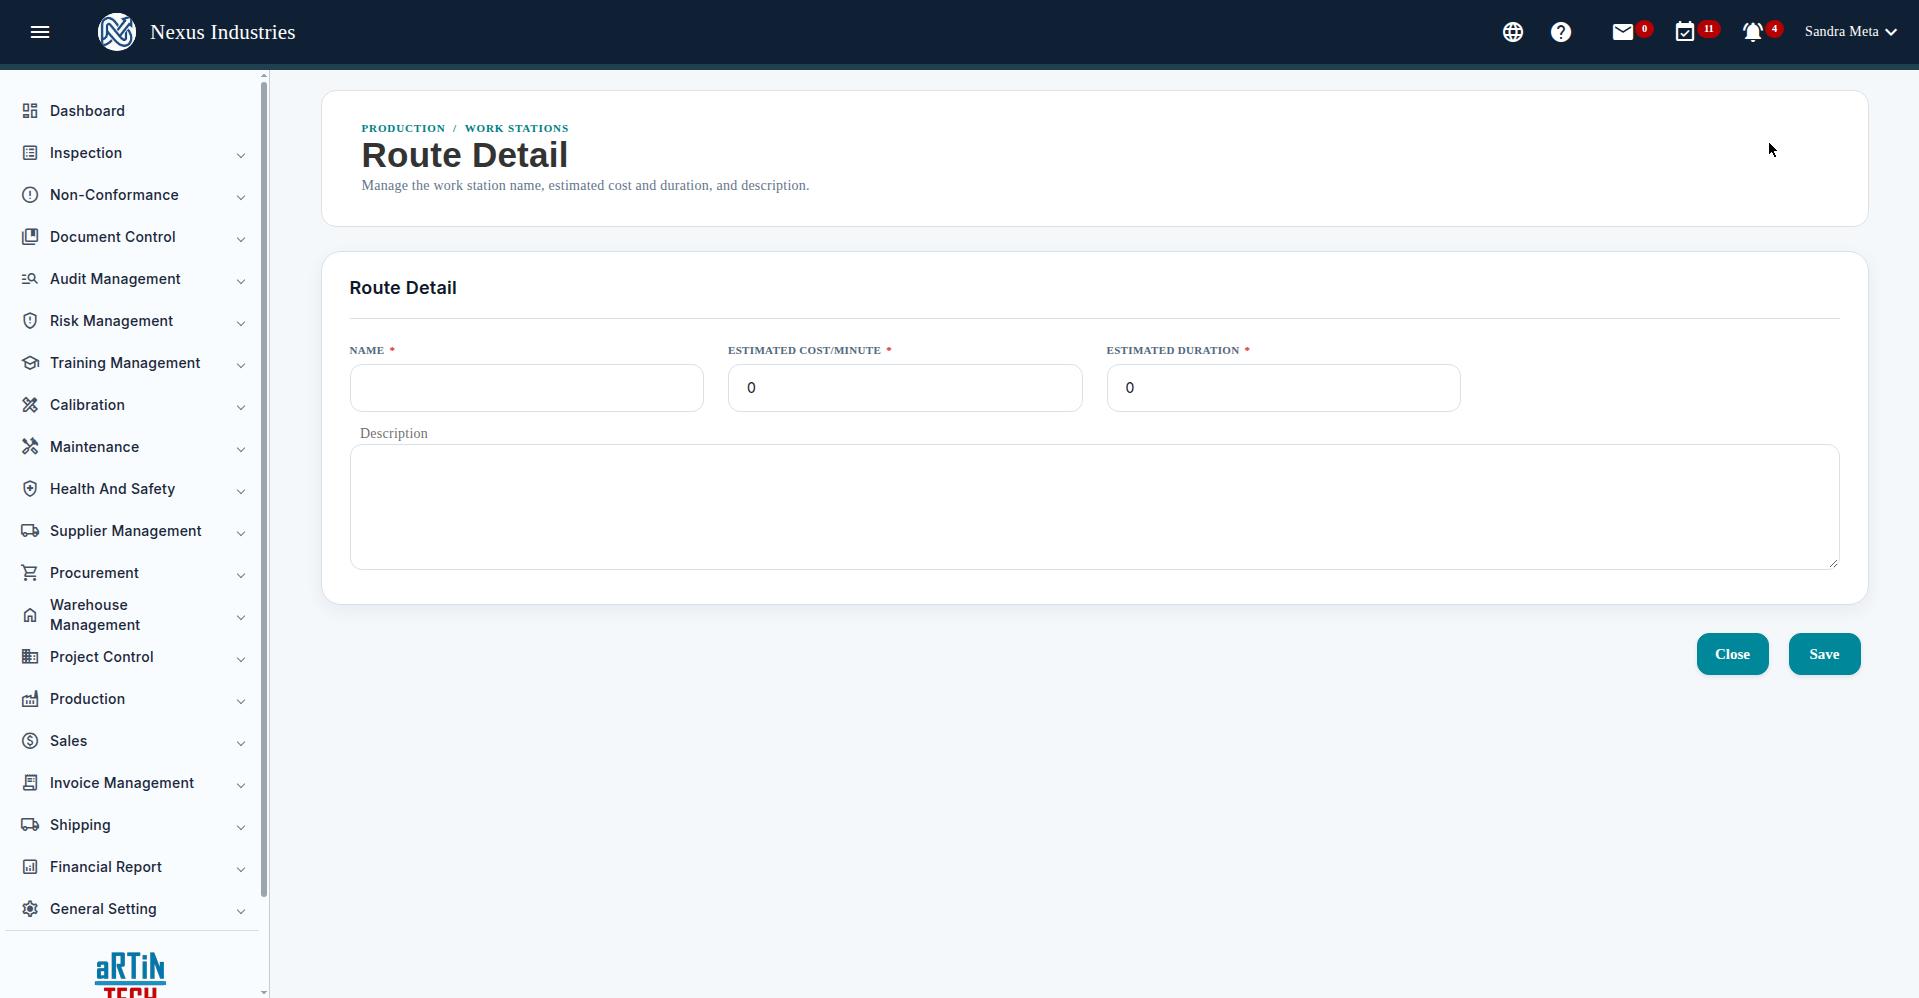Click the Health And Safety icon

pyautogui.click(x=30, y=489)
